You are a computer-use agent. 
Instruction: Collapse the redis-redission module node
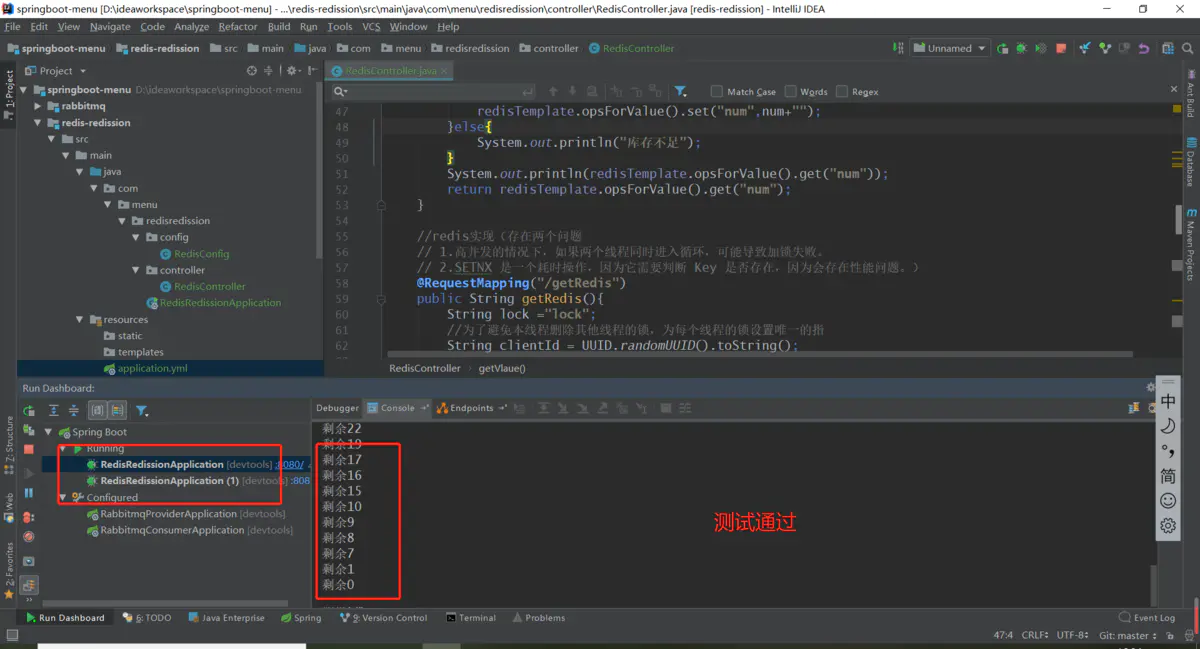point(38,123)
